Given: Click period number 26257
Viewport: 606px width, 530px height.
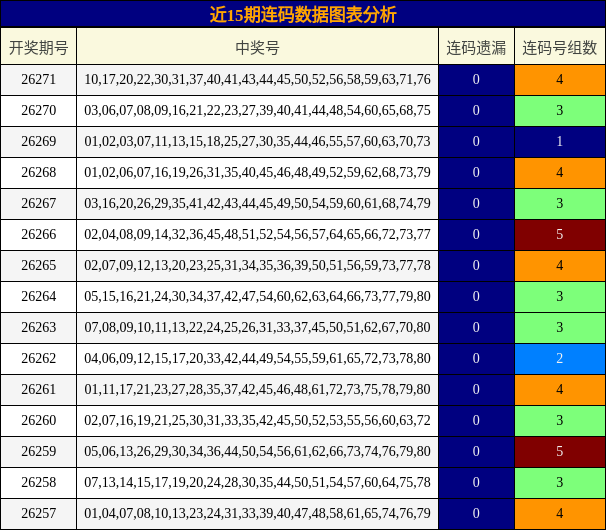Looking at the screenshot, I should (x=38, y=513).
